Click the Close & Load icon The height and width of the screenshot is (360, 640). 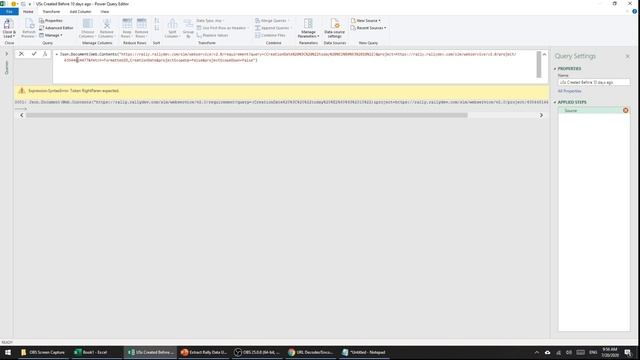coord(9,28)
